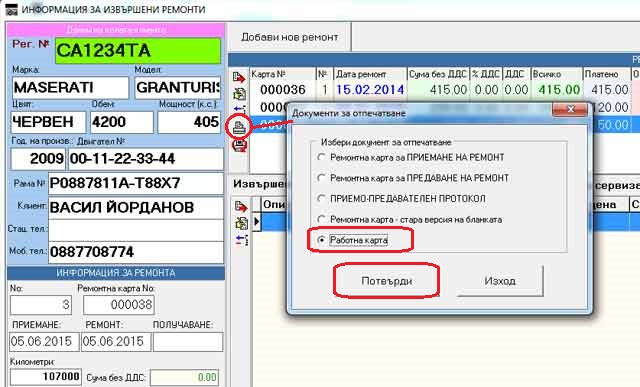The height and width of the screenshot is (387, 640).
Task: Click the red printer icon below circled printer
Action: 240,145
